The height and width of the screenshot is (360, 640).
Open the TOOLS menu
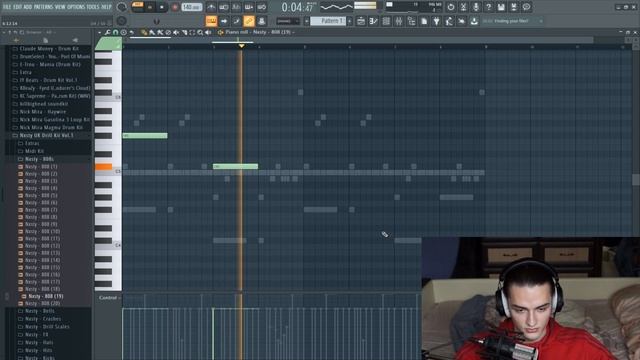[93, 7]
